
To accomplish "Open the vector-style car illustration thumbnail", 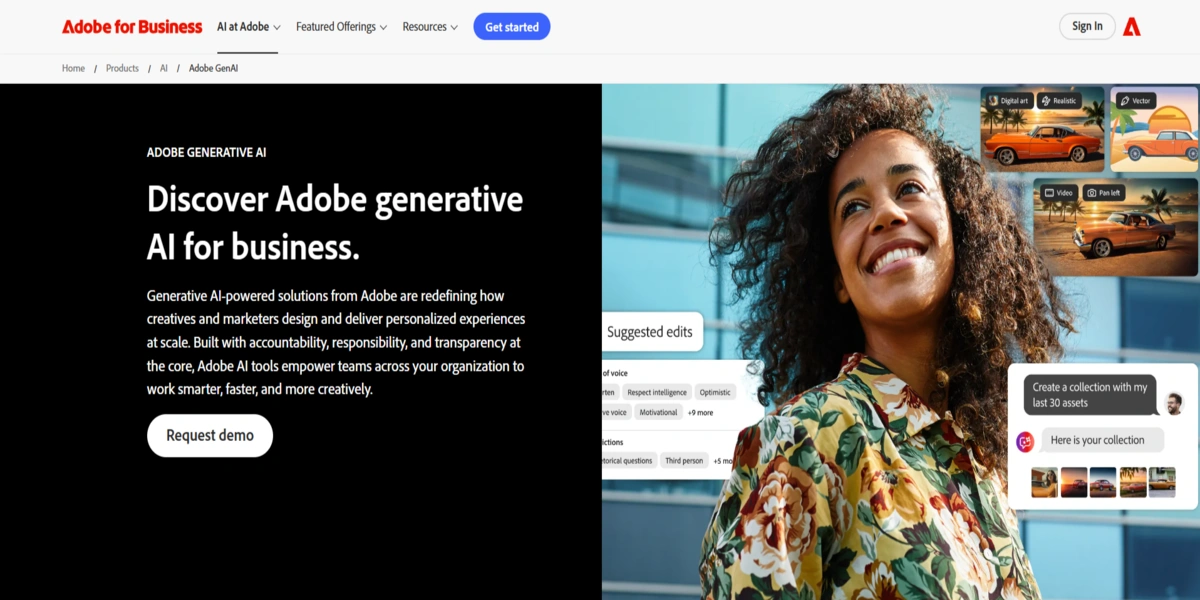I will [x=1154, y=130].
